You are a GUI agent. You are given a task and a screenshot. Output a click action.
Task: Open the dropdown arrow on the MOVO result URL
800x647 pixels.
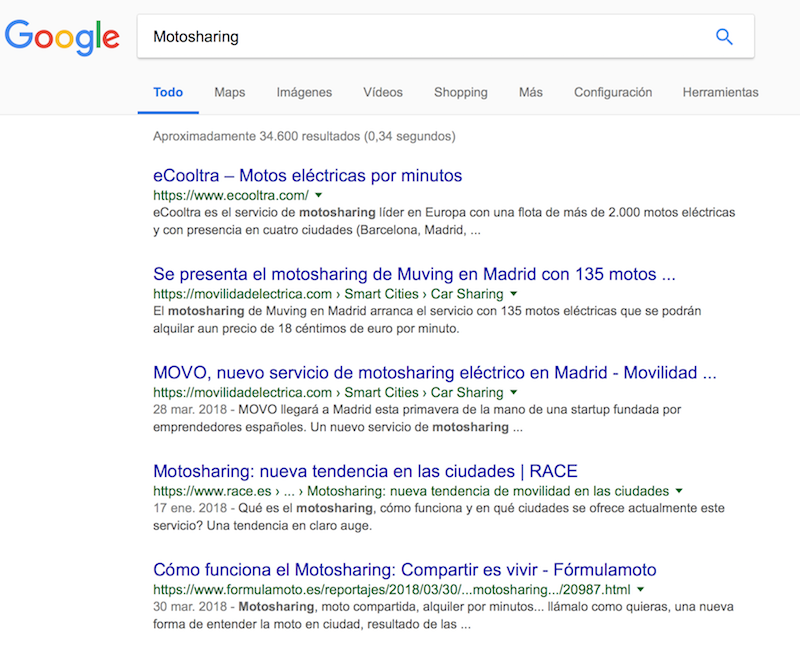click(513, 392)
